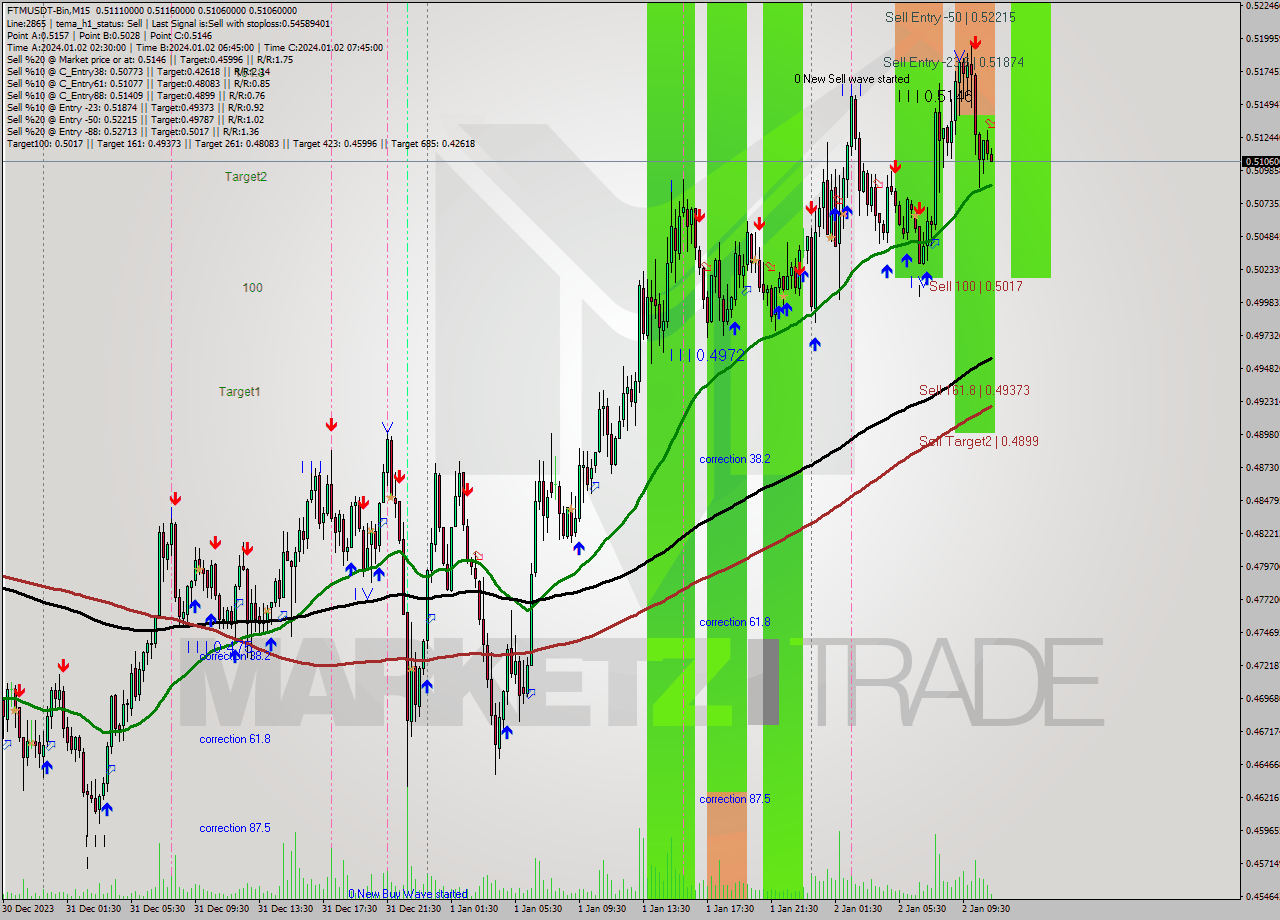Click the '31 Dec 17:30' time axis label
Screen dimensions: 1280x920
[x=349, y=909]
